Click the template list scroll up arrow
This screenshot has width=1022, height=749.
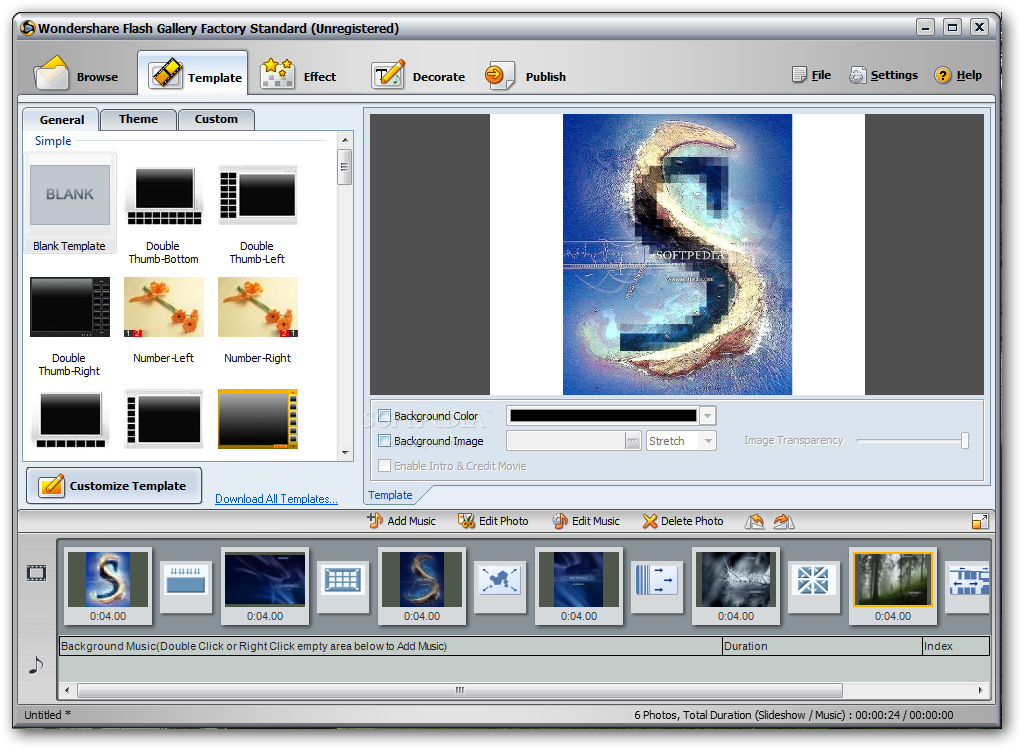[345, 140]
